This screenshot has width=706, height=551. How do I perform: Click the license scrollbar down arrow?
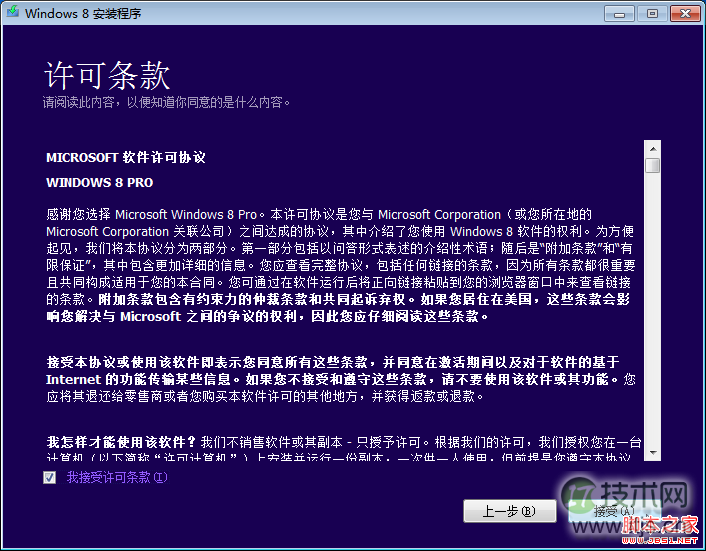(x=652, y=452)
